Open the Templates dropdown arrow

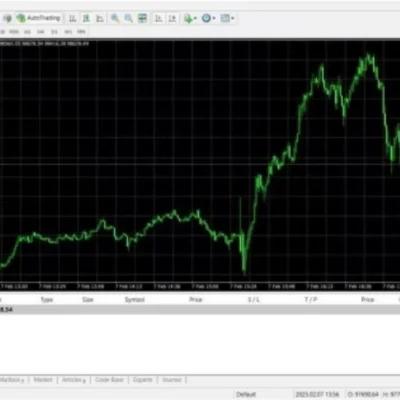pyautogui.click(x=233, y=18)
